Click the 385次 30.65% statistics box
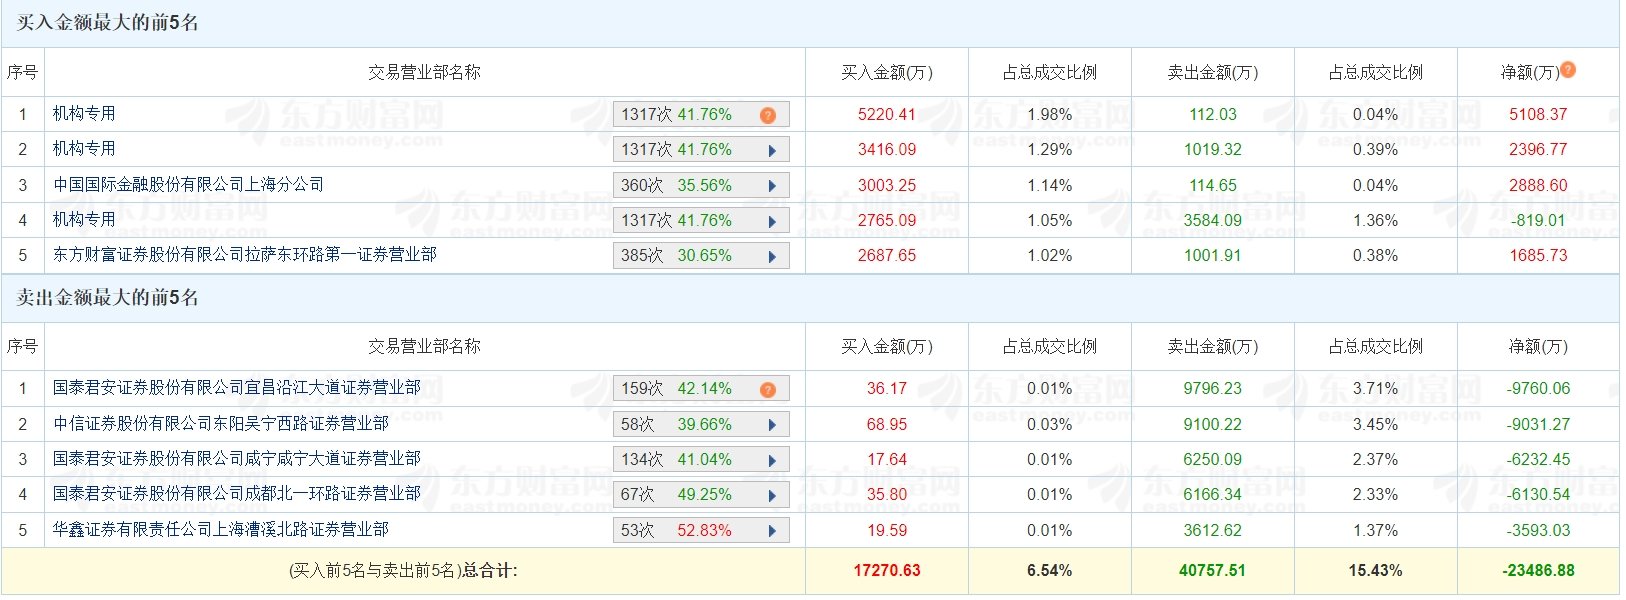This screenshot has width=1626, height=600. [701, 256]
